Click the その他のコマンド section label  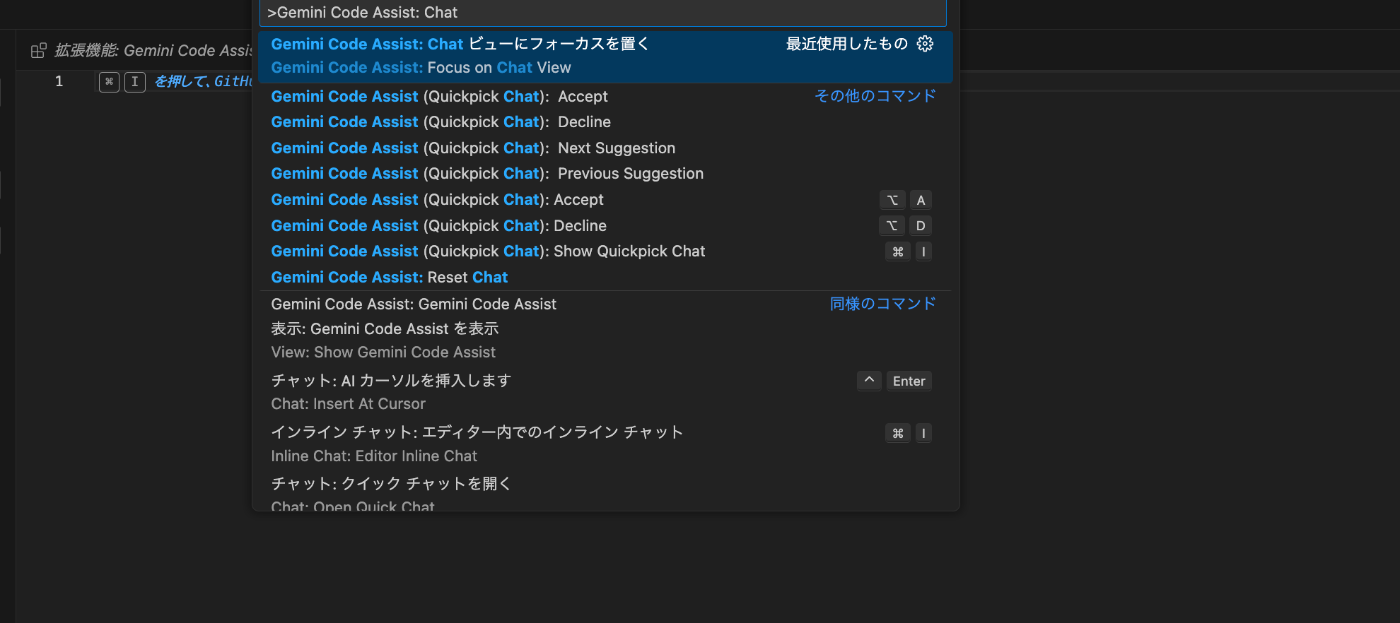tap(875, 96)
